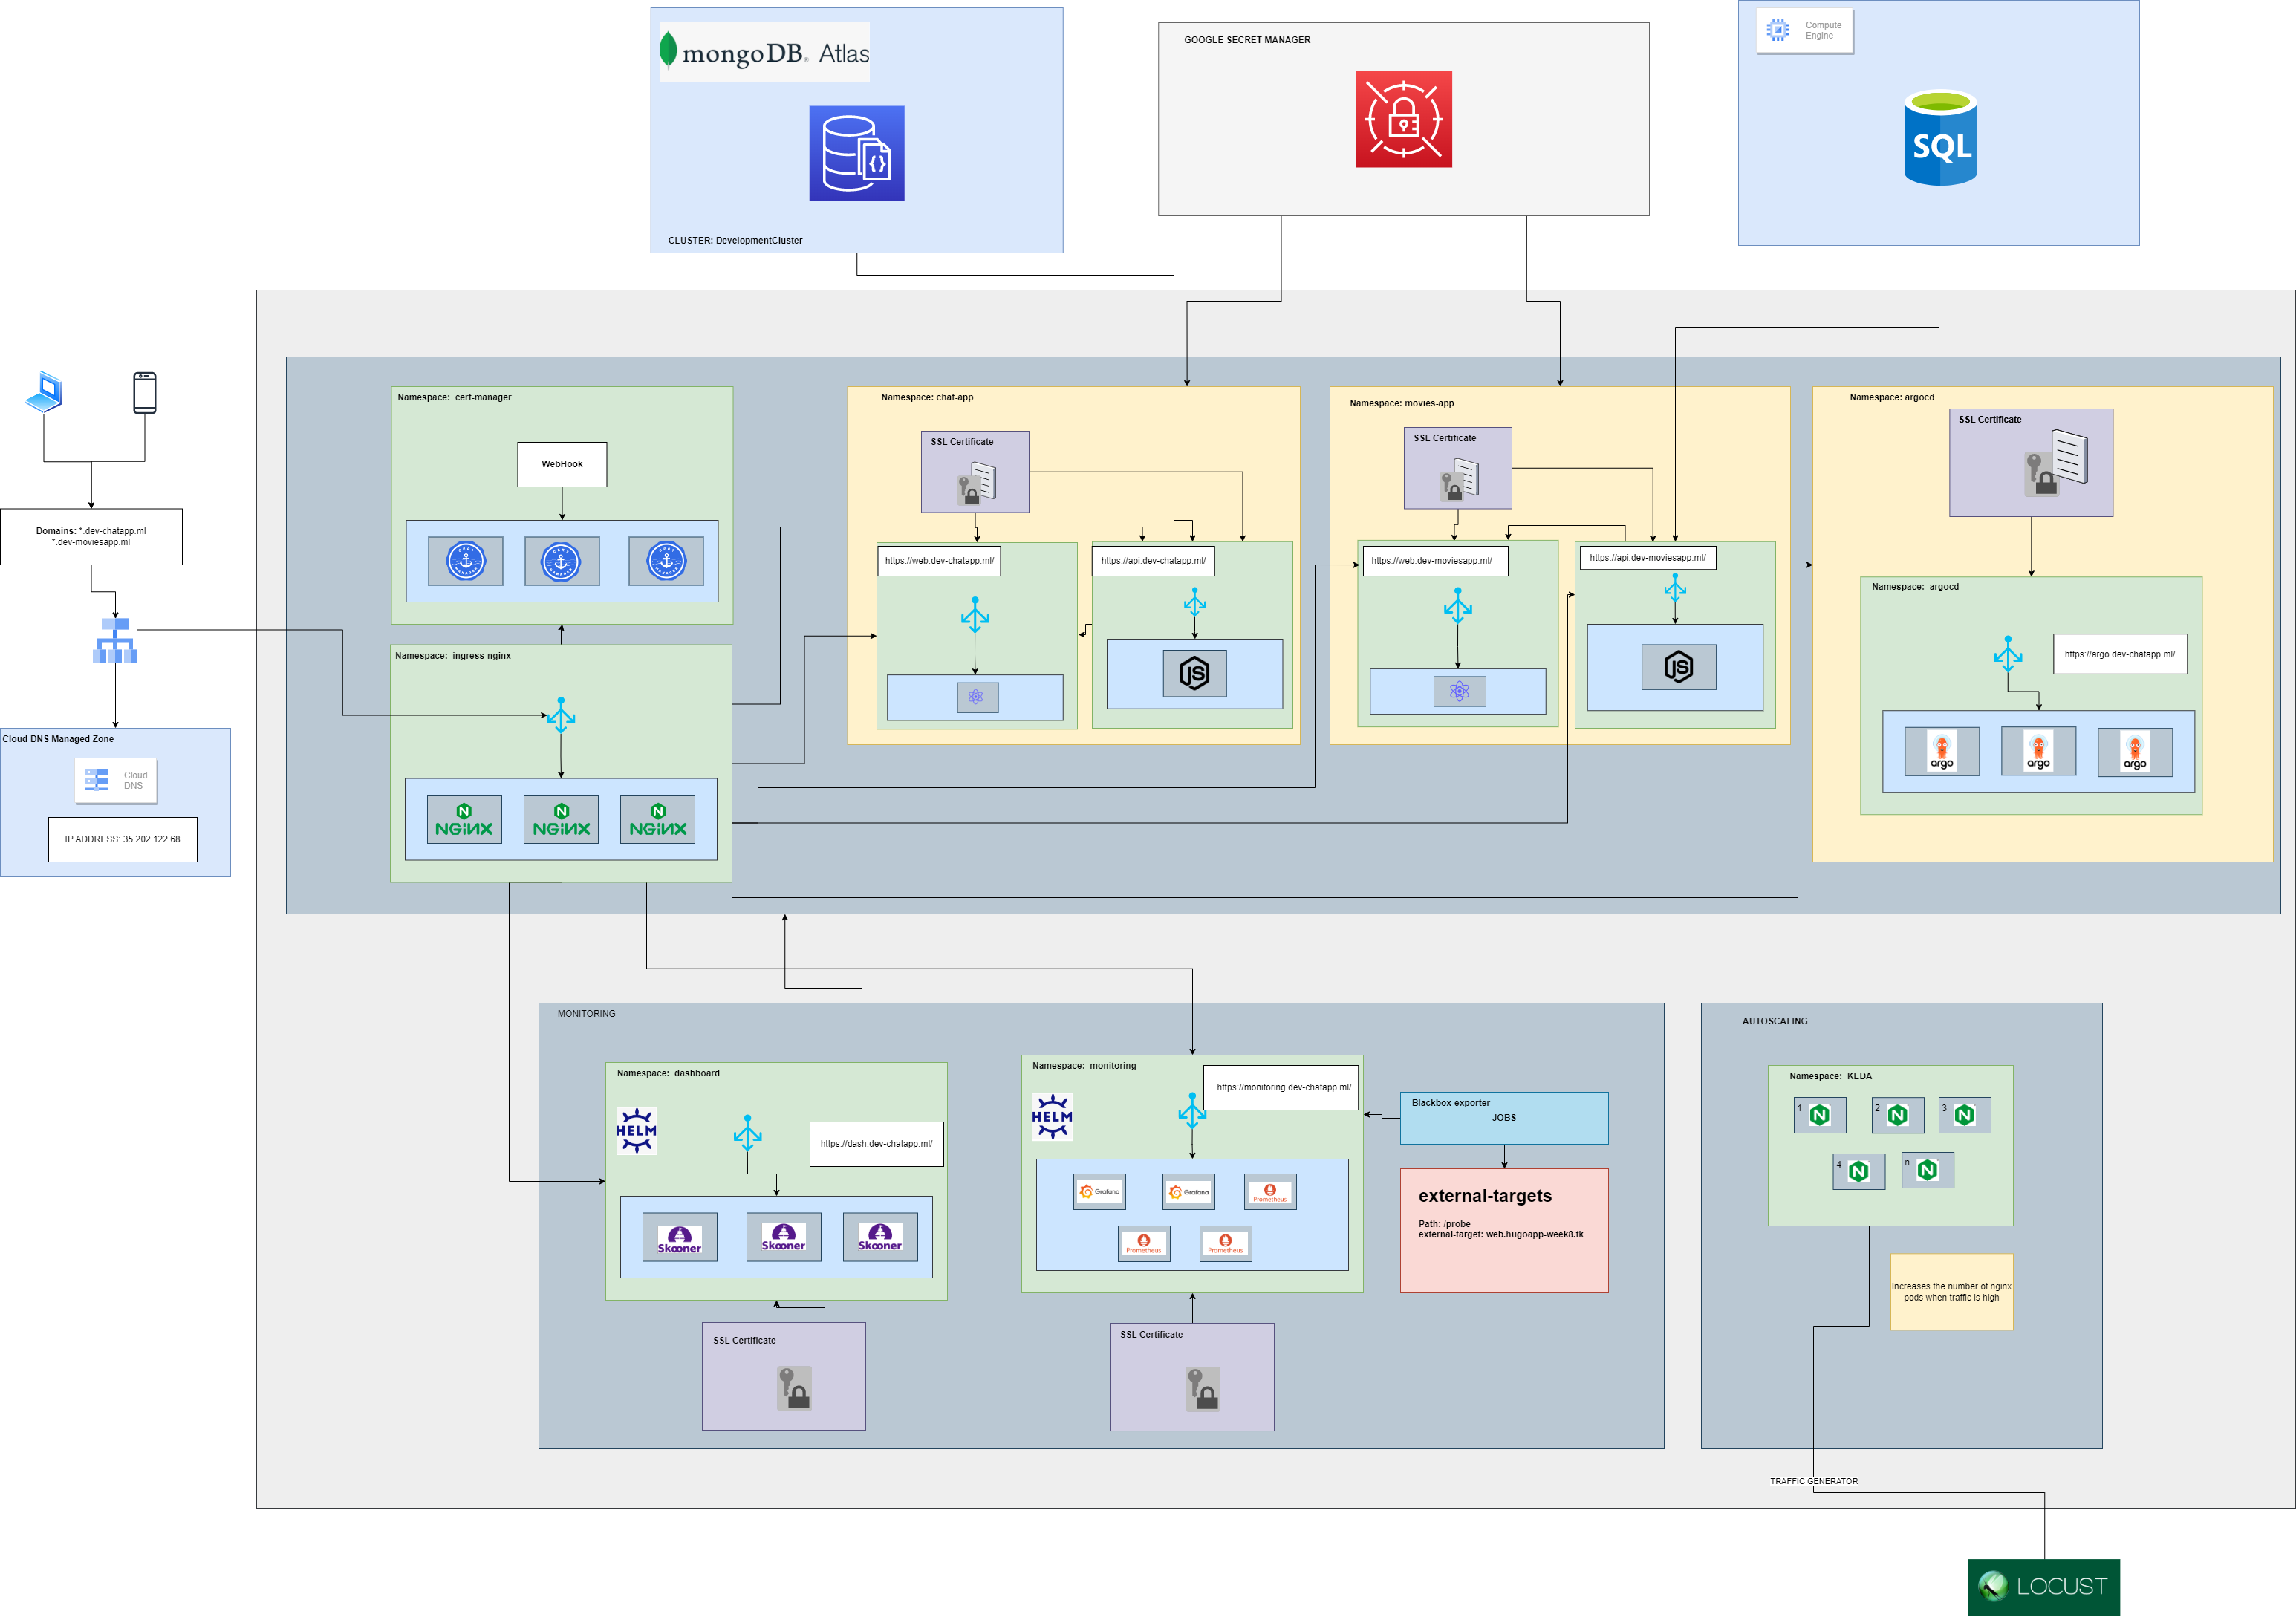Screen dimensions: 2296x1617
Task: Click the HELM logo in dashboard namespace
Action: point(636,1130)
